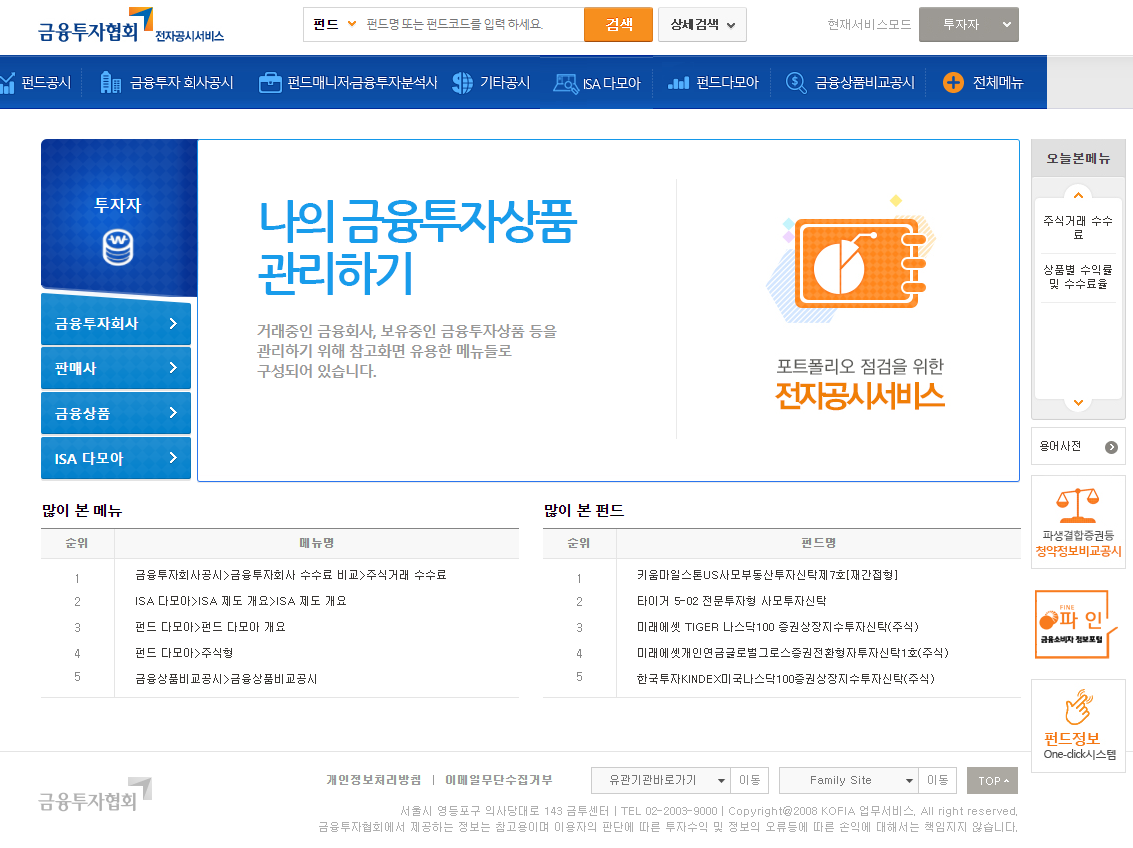The width and height of the screenshot is (1133, 848).
Task: Click the briefcase icon beside 펀드매니저금융투자분석사
Action: tap(270, 83)
